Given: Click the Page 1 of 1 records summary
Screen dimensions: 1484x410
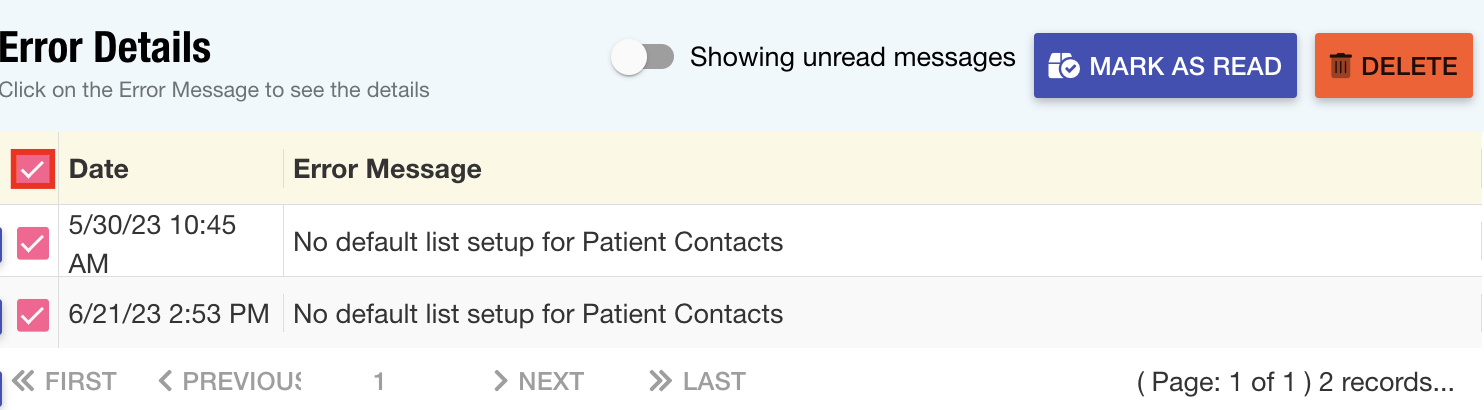Looking at the screenshot, I should point(1296,382).
